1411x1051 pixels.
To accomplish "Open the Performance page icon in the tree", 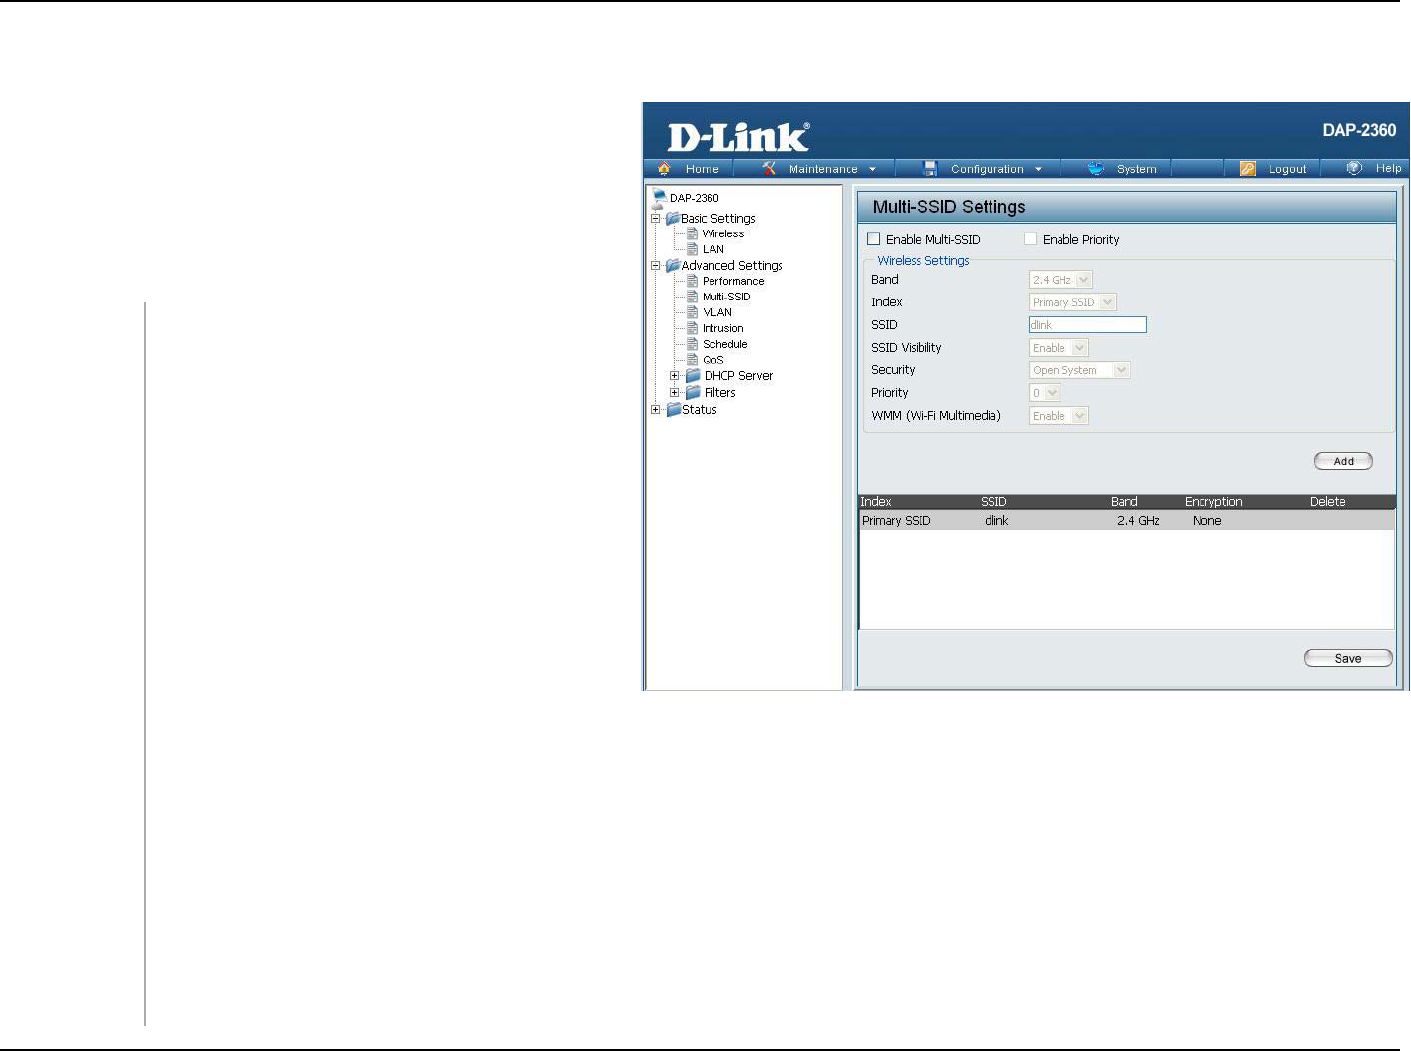I will coord(693,281).
